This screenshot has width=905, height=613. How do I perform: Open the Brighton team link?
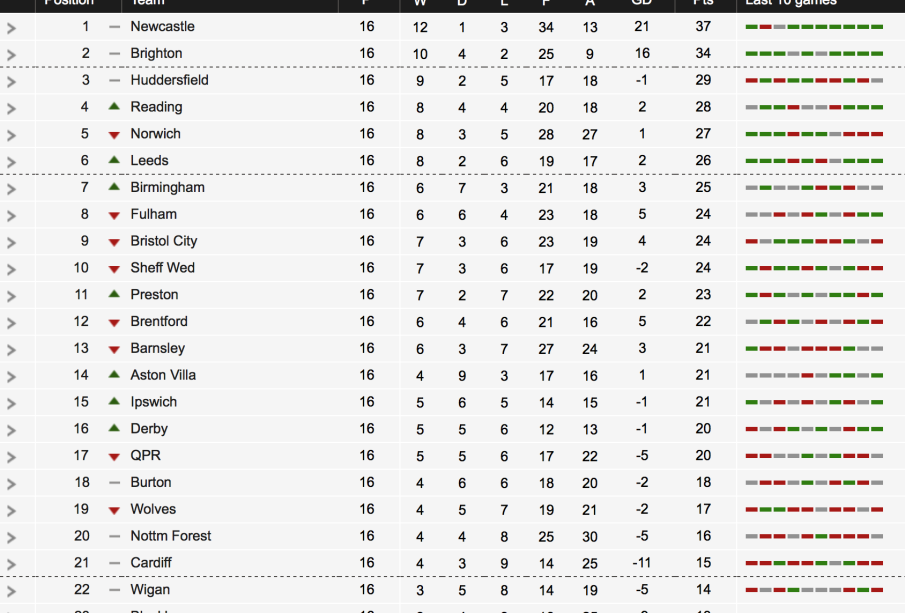coord(156,53)
